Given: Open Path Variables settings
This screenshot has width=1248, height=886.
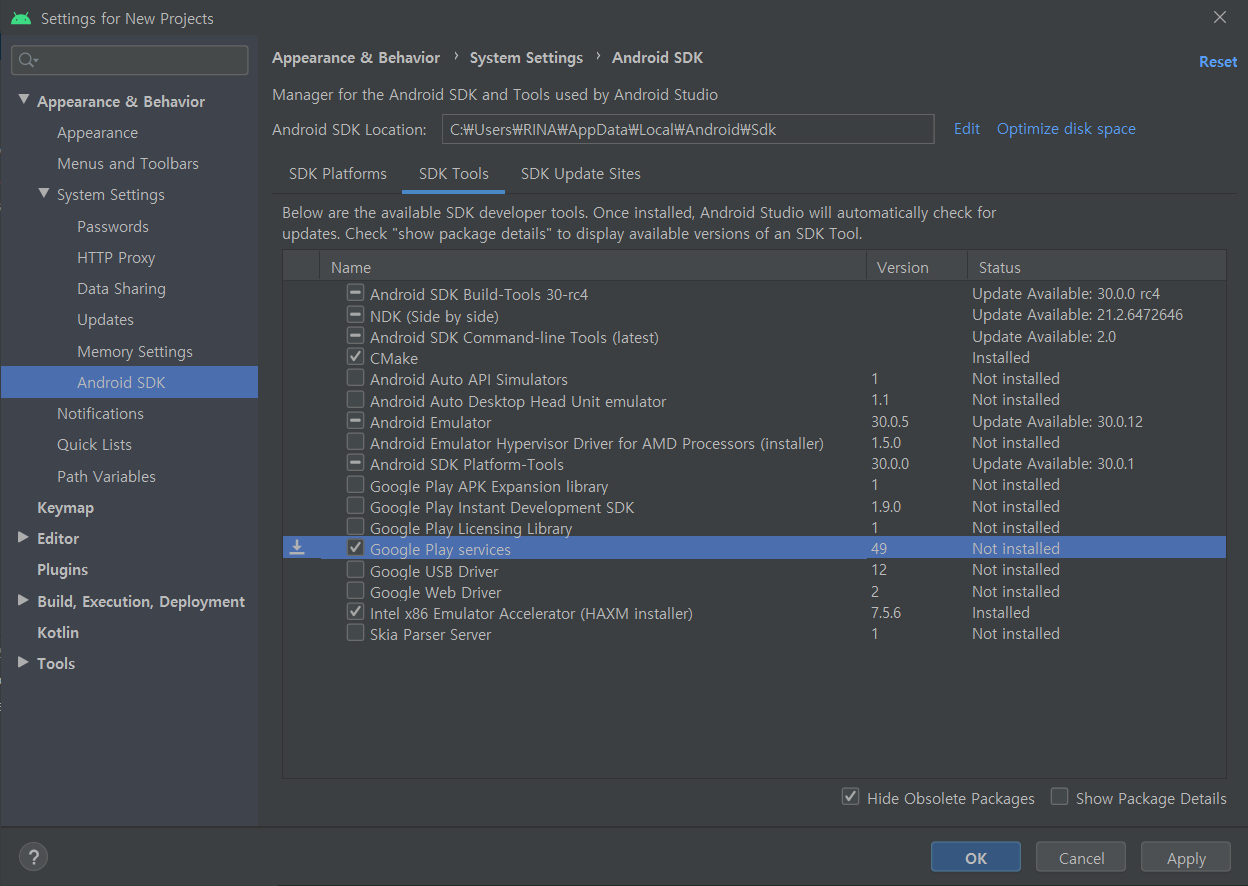Looking at the screenshot, I should [x=106, y=477].
